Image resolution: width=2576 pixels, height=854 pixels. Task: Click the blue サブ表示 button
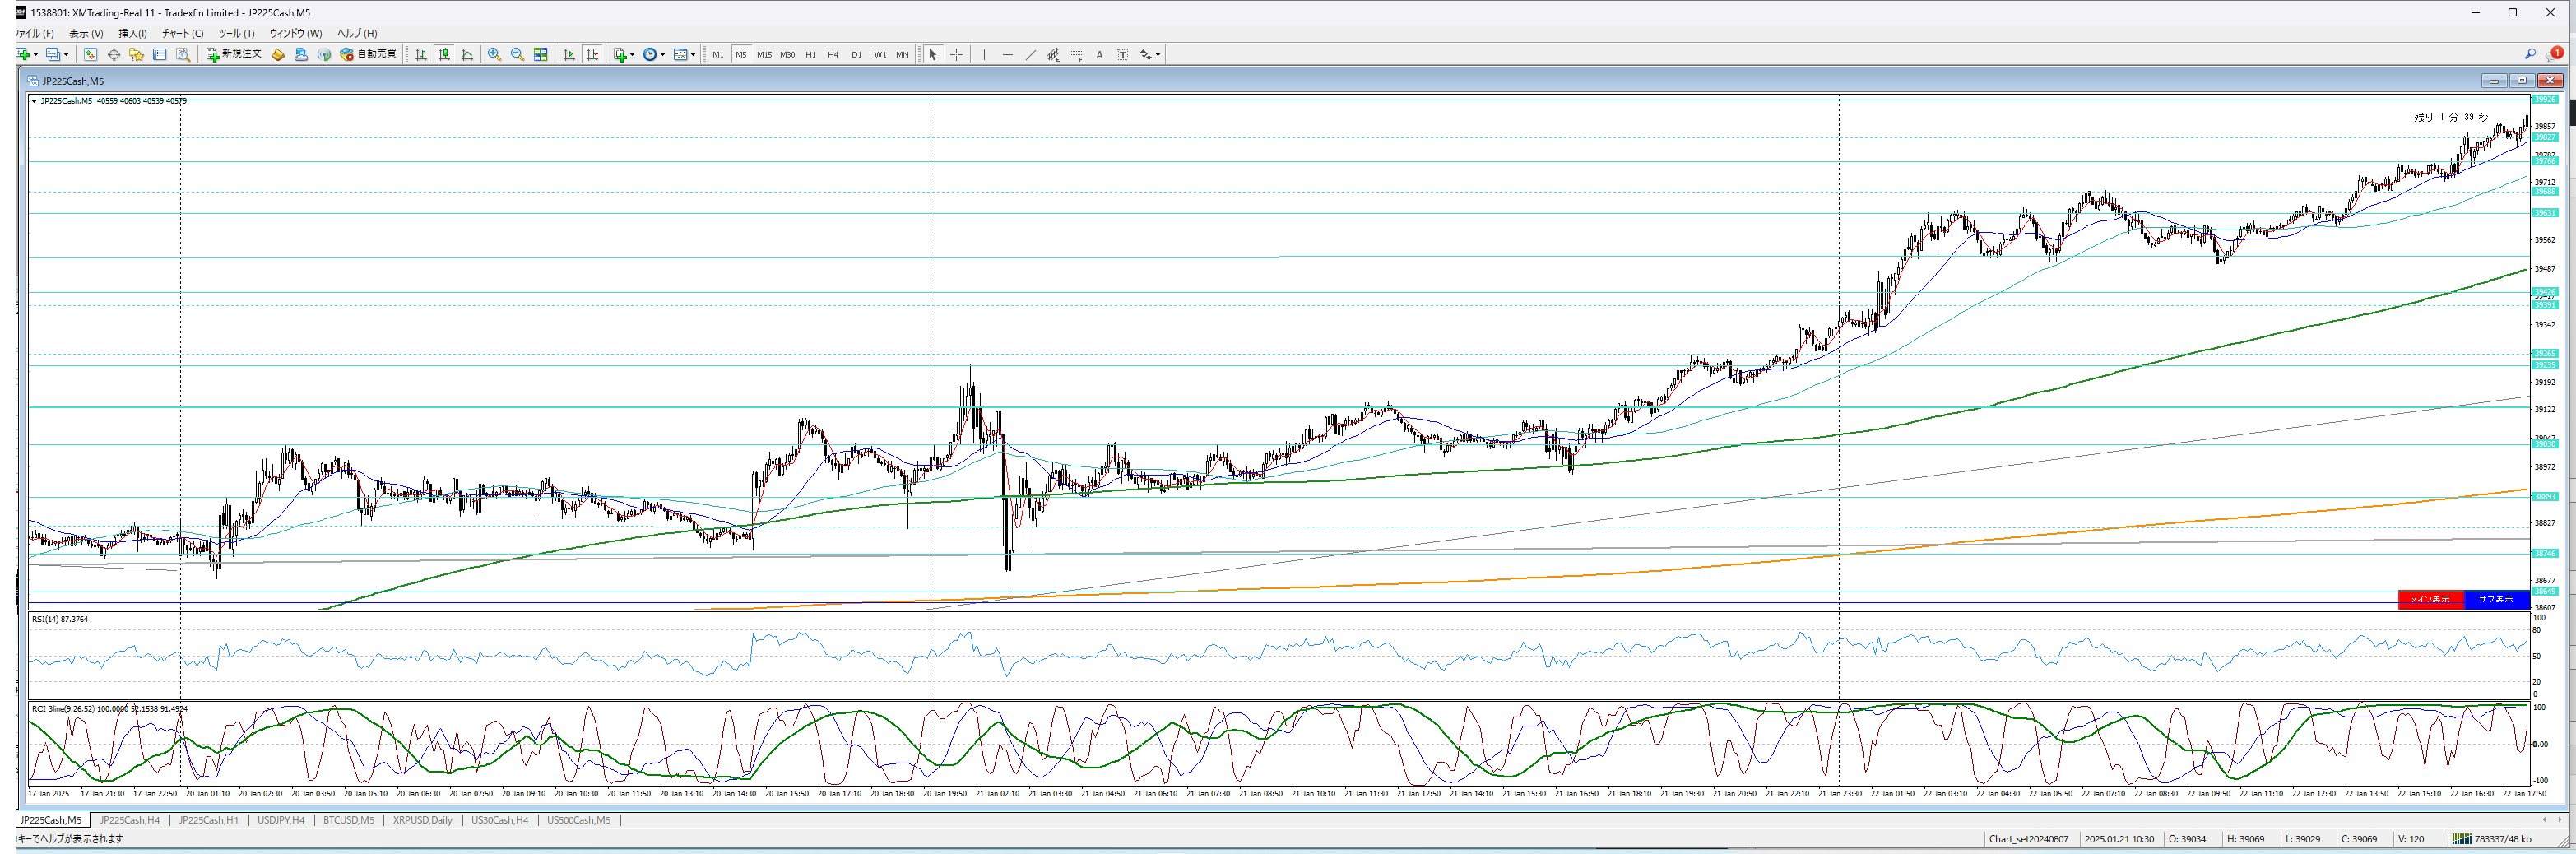coord(2496,599)
